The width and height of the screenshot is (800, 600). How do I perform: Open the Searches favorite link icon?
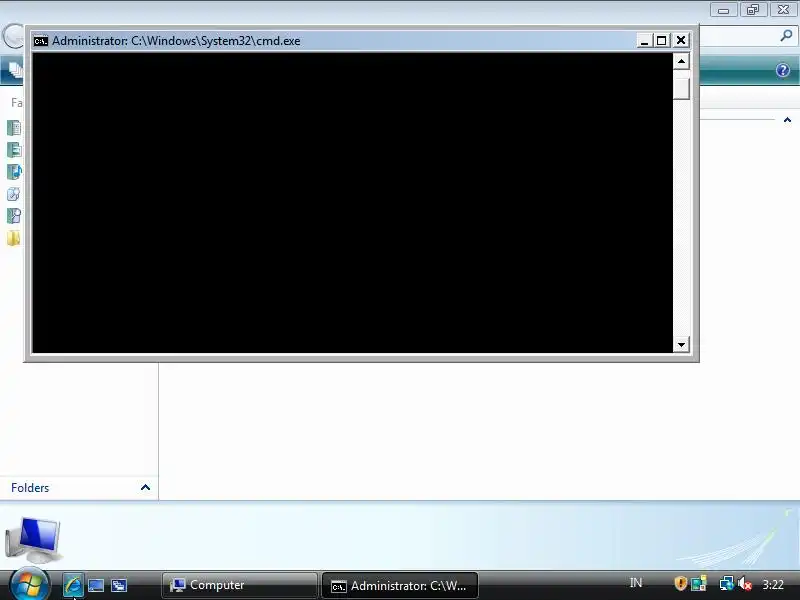[x=14, y=216]
